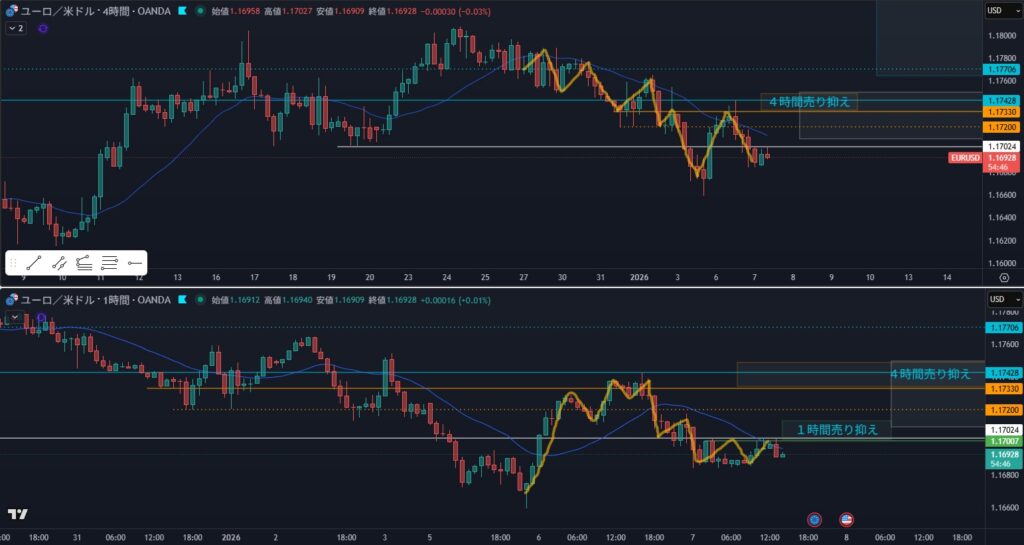Viewport: 1024px width, 545px height.
Task: Open the USD currency dropdown on upper chart
Action: 1000,10
